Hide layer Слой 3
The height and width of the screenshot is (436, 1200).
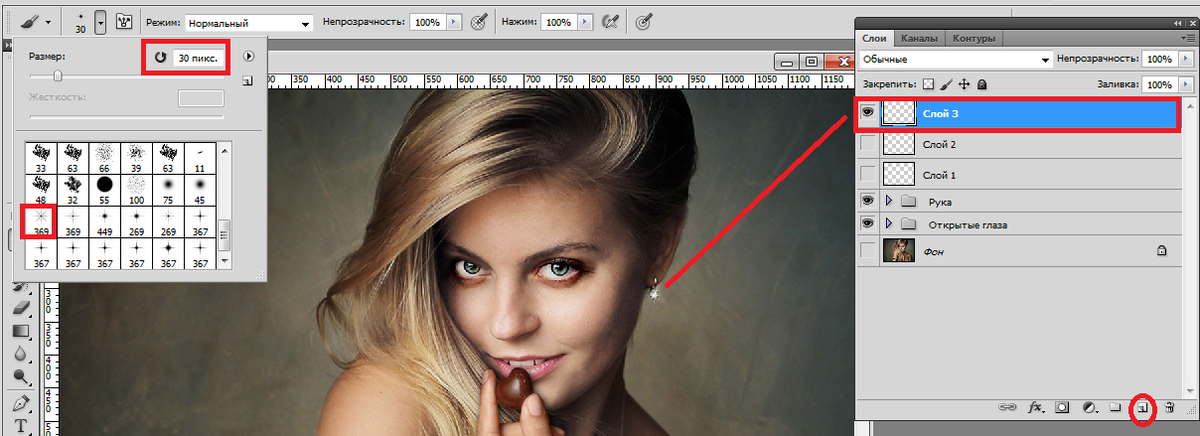coord(867,114)
